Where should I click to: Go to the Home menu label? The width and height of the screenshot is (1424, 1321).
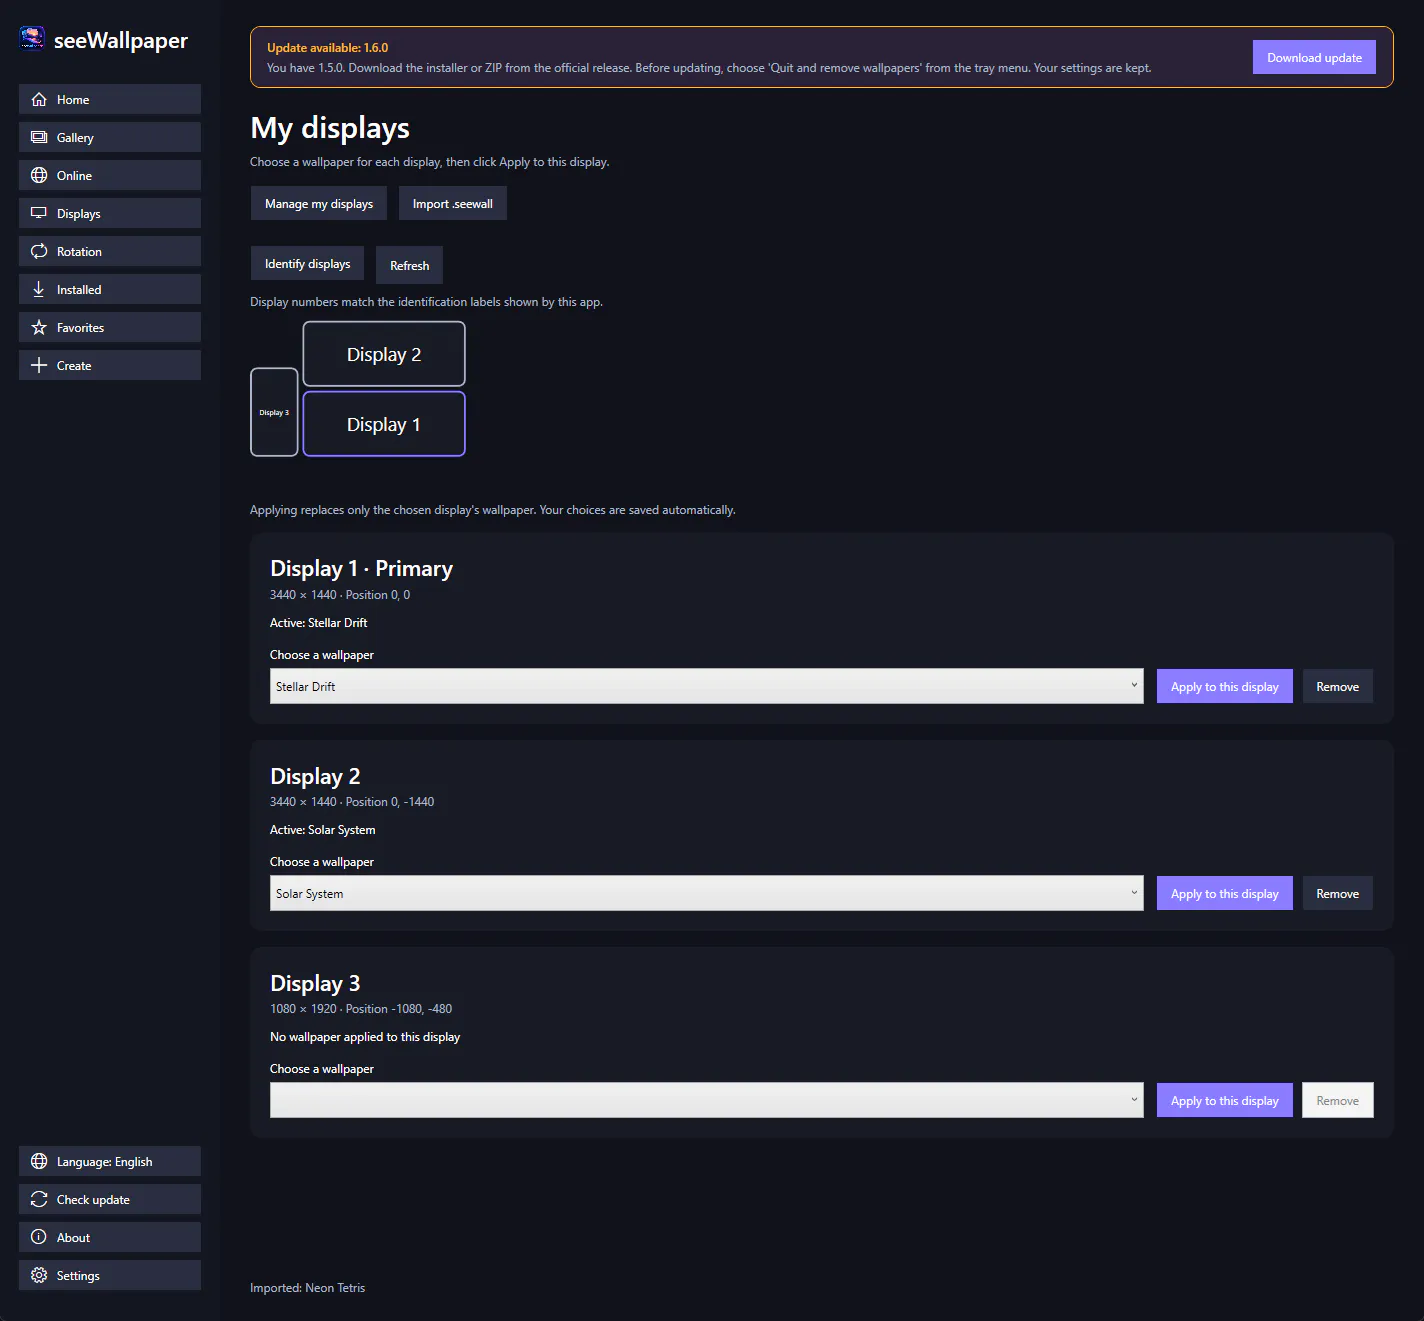click(73, 100)
